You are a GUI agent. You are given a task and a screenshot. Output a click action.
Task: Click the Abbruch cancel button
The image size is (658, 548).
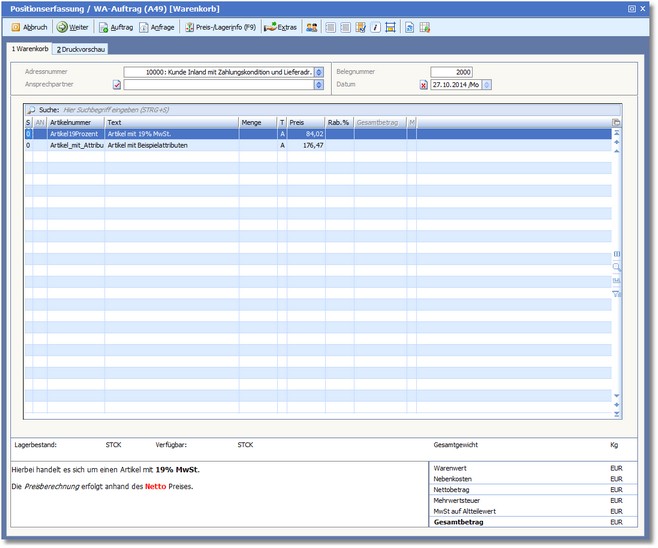click(29, 27)
